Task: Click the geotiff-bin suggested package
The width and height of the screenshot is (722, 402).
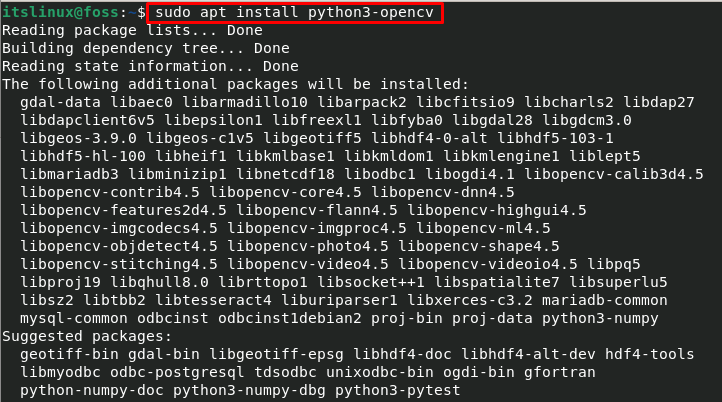Action: (x=69, y=355)
